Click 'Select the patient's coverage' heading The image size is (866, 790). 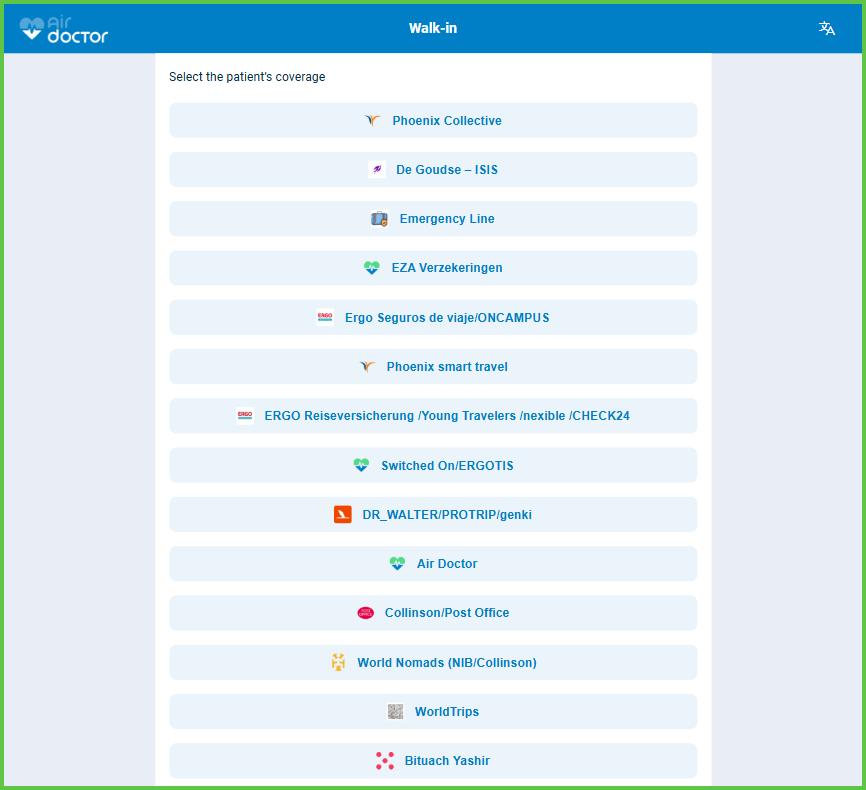247,77
